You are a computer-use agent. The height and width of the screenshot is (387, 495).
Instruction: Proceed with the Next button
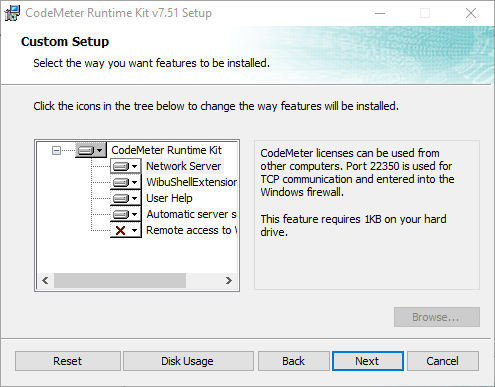coord(368,361)
